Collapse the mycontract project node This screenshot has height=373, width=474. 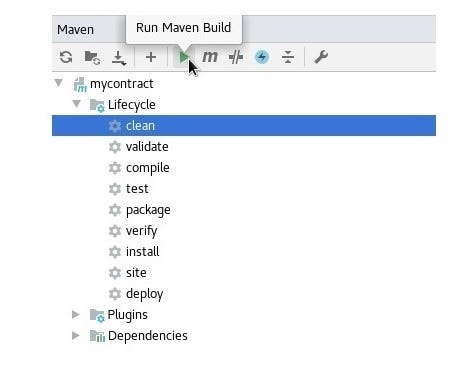pos(59,82)
